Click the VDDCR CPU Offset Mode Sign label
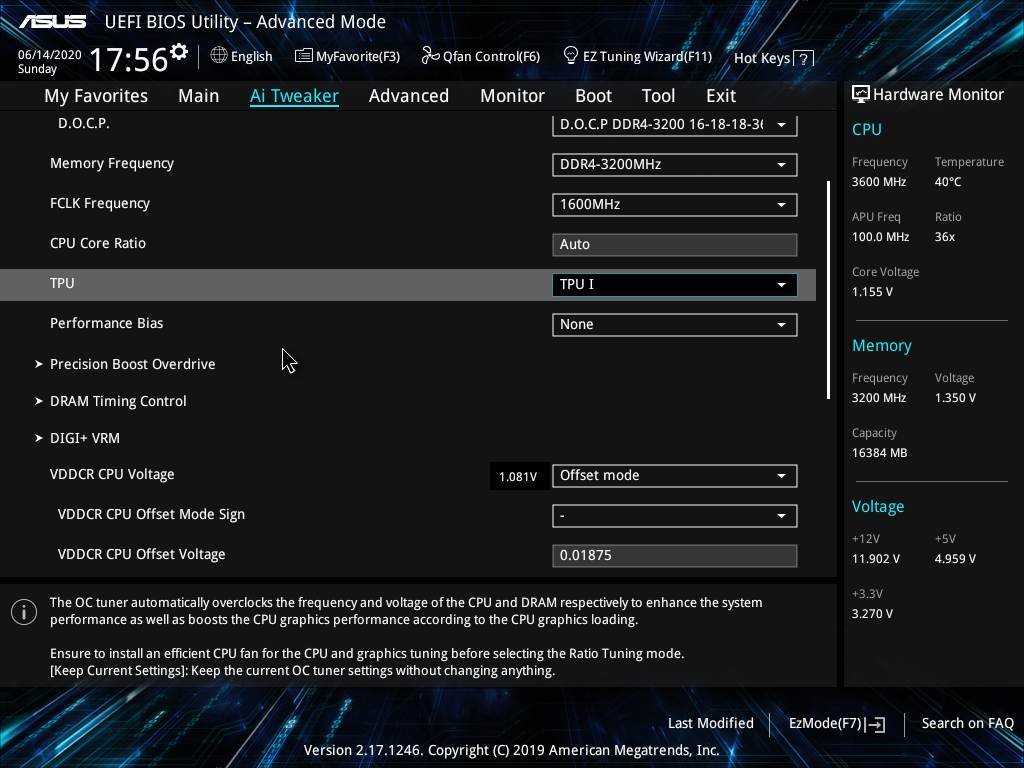Image resolution: width=1024 pixels, height=768 pixels. (x=151, y=515)
